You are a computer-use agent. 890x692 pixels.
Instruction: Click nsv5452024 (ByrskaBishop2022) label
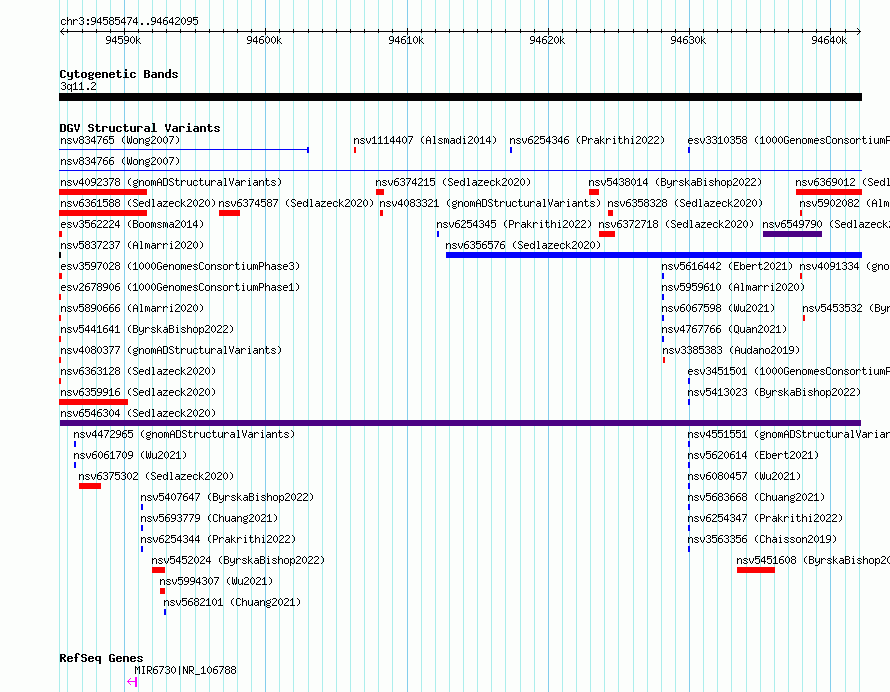click(238, 560)
